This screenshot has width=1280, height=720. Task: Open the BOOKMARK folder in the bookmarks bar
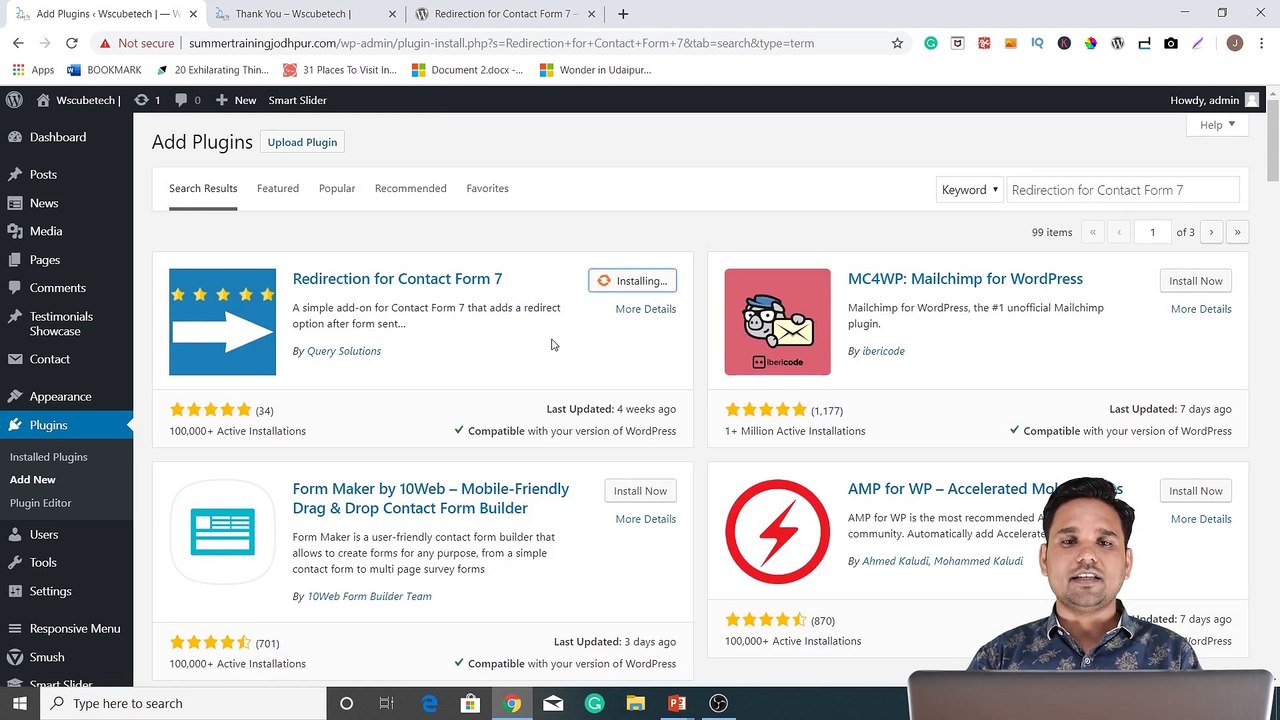pyautogui.click(x=104, y=70)
